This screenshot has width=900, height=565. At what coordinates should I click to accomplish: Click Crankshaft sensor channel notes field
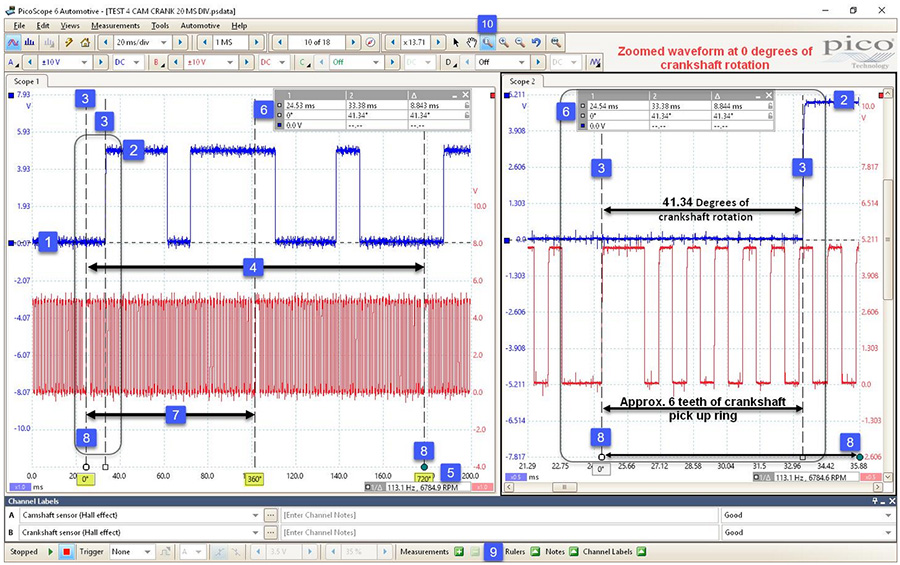tap(499, 533)
